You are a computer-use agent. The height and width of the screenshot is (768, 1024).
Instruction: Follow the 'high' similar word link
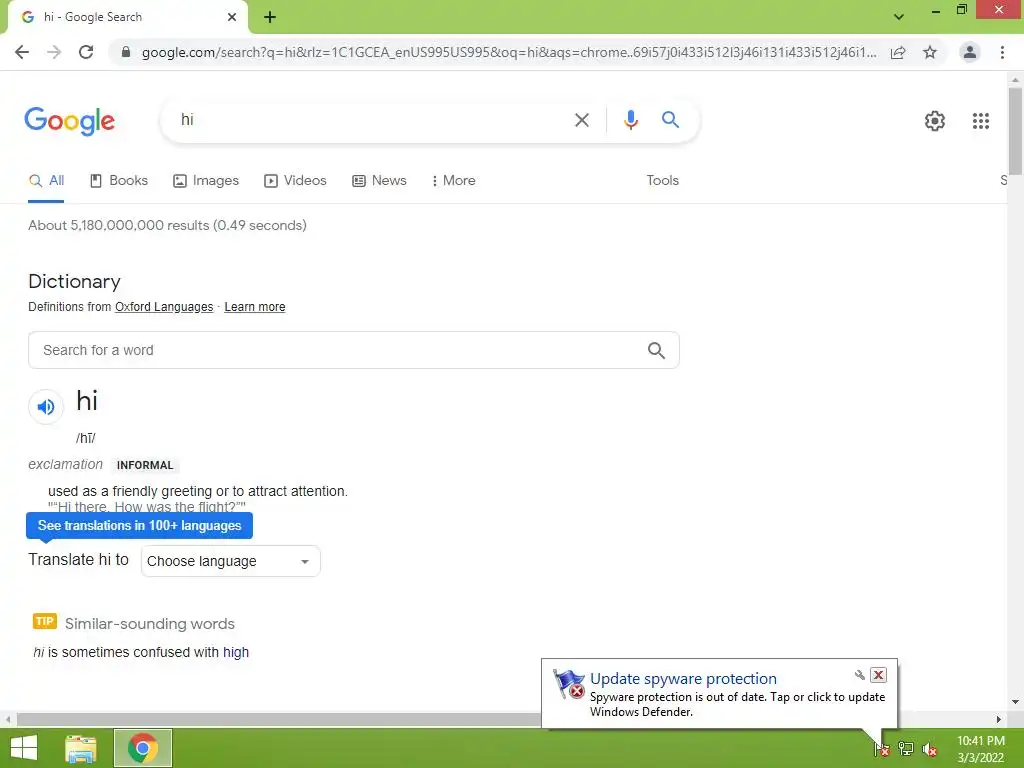(236, 652)
